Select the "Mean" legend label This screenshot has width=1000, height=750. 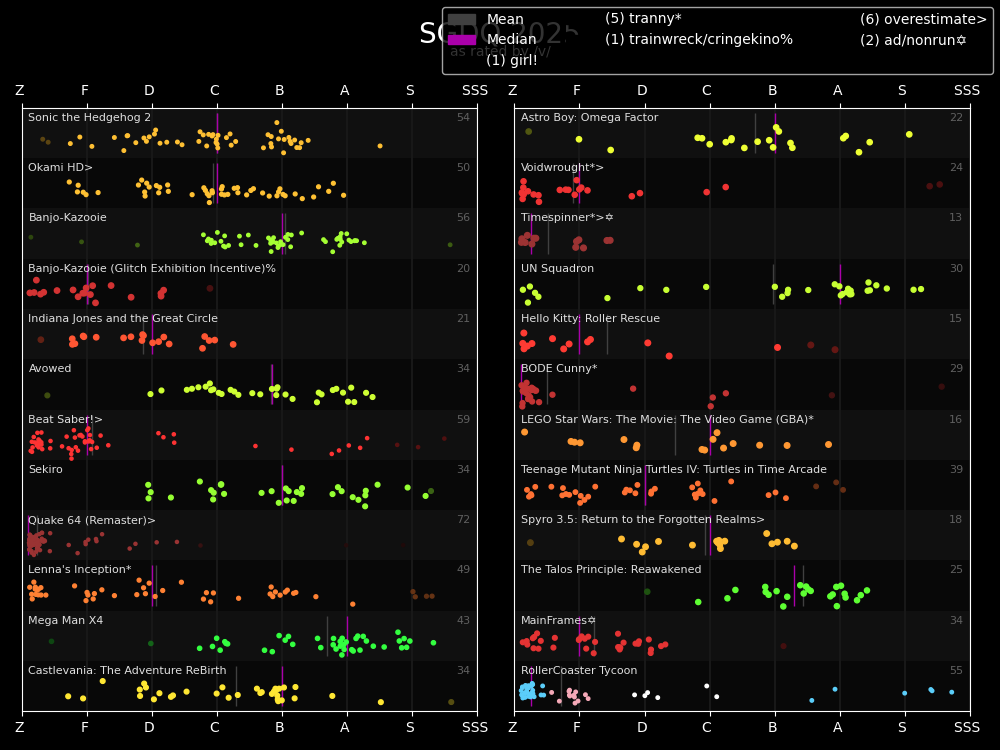(505, 20)
